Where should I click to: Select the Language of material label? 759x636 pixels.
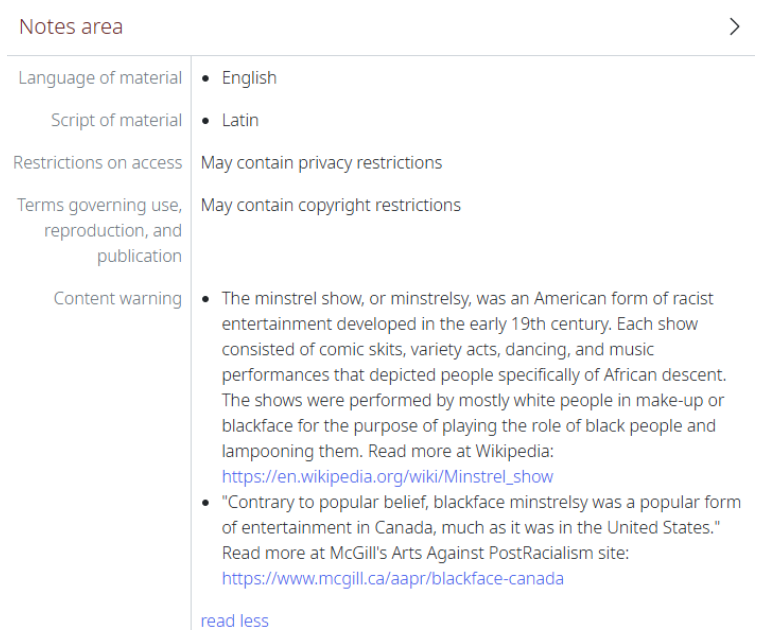100,78
